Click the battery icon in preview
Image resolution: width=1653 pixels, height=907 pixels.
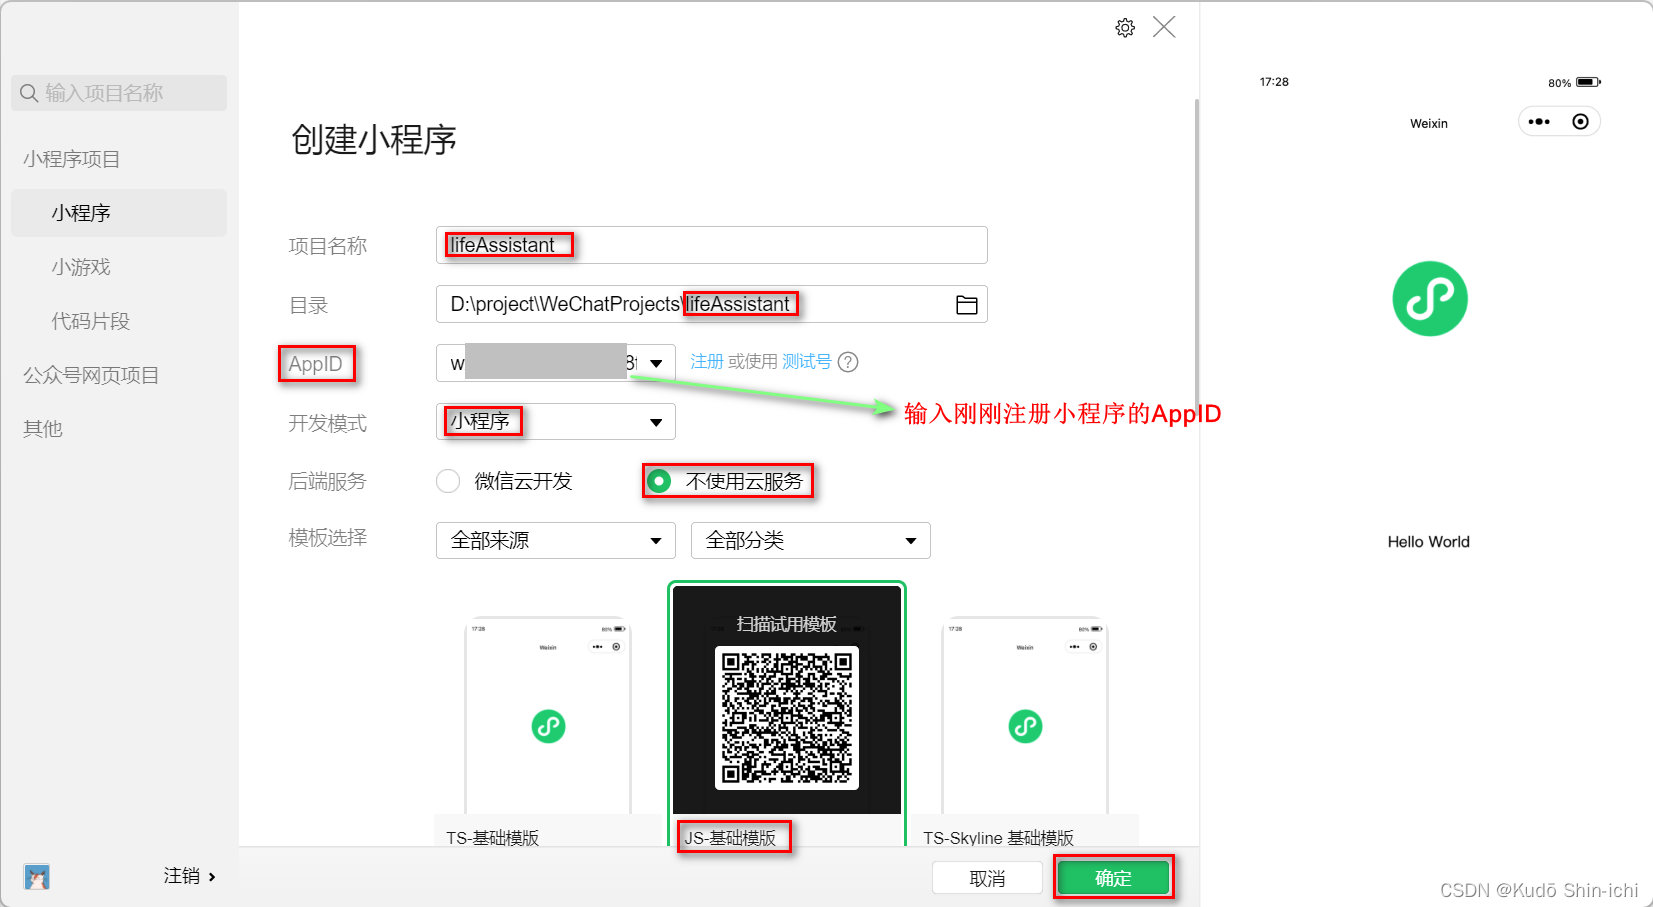(x=1588, y=82)
